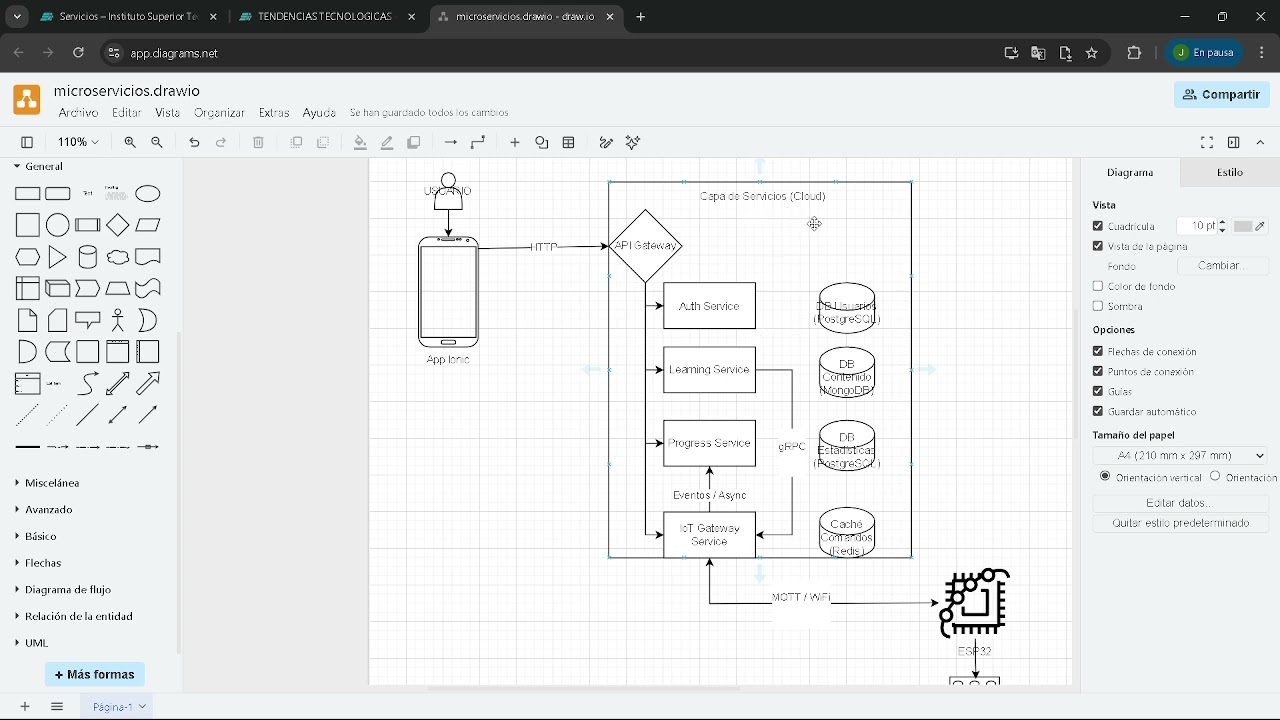Expand the Diagrama de flujo shapes section
Screen dimensions: 1280x720
click(x=67, y=590)
